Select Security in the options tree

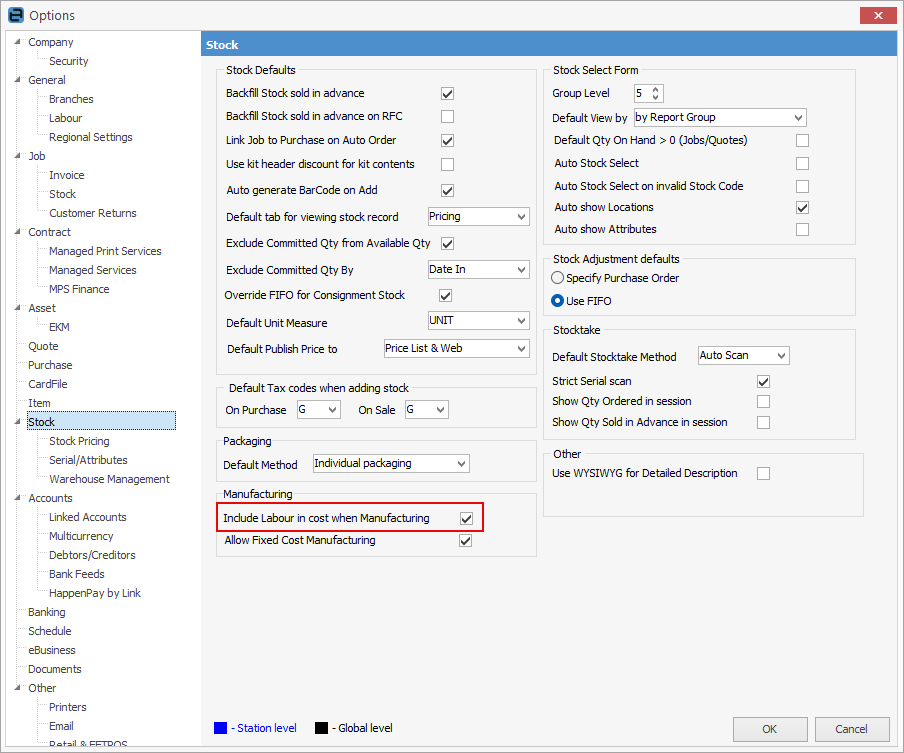click(69, 61)
